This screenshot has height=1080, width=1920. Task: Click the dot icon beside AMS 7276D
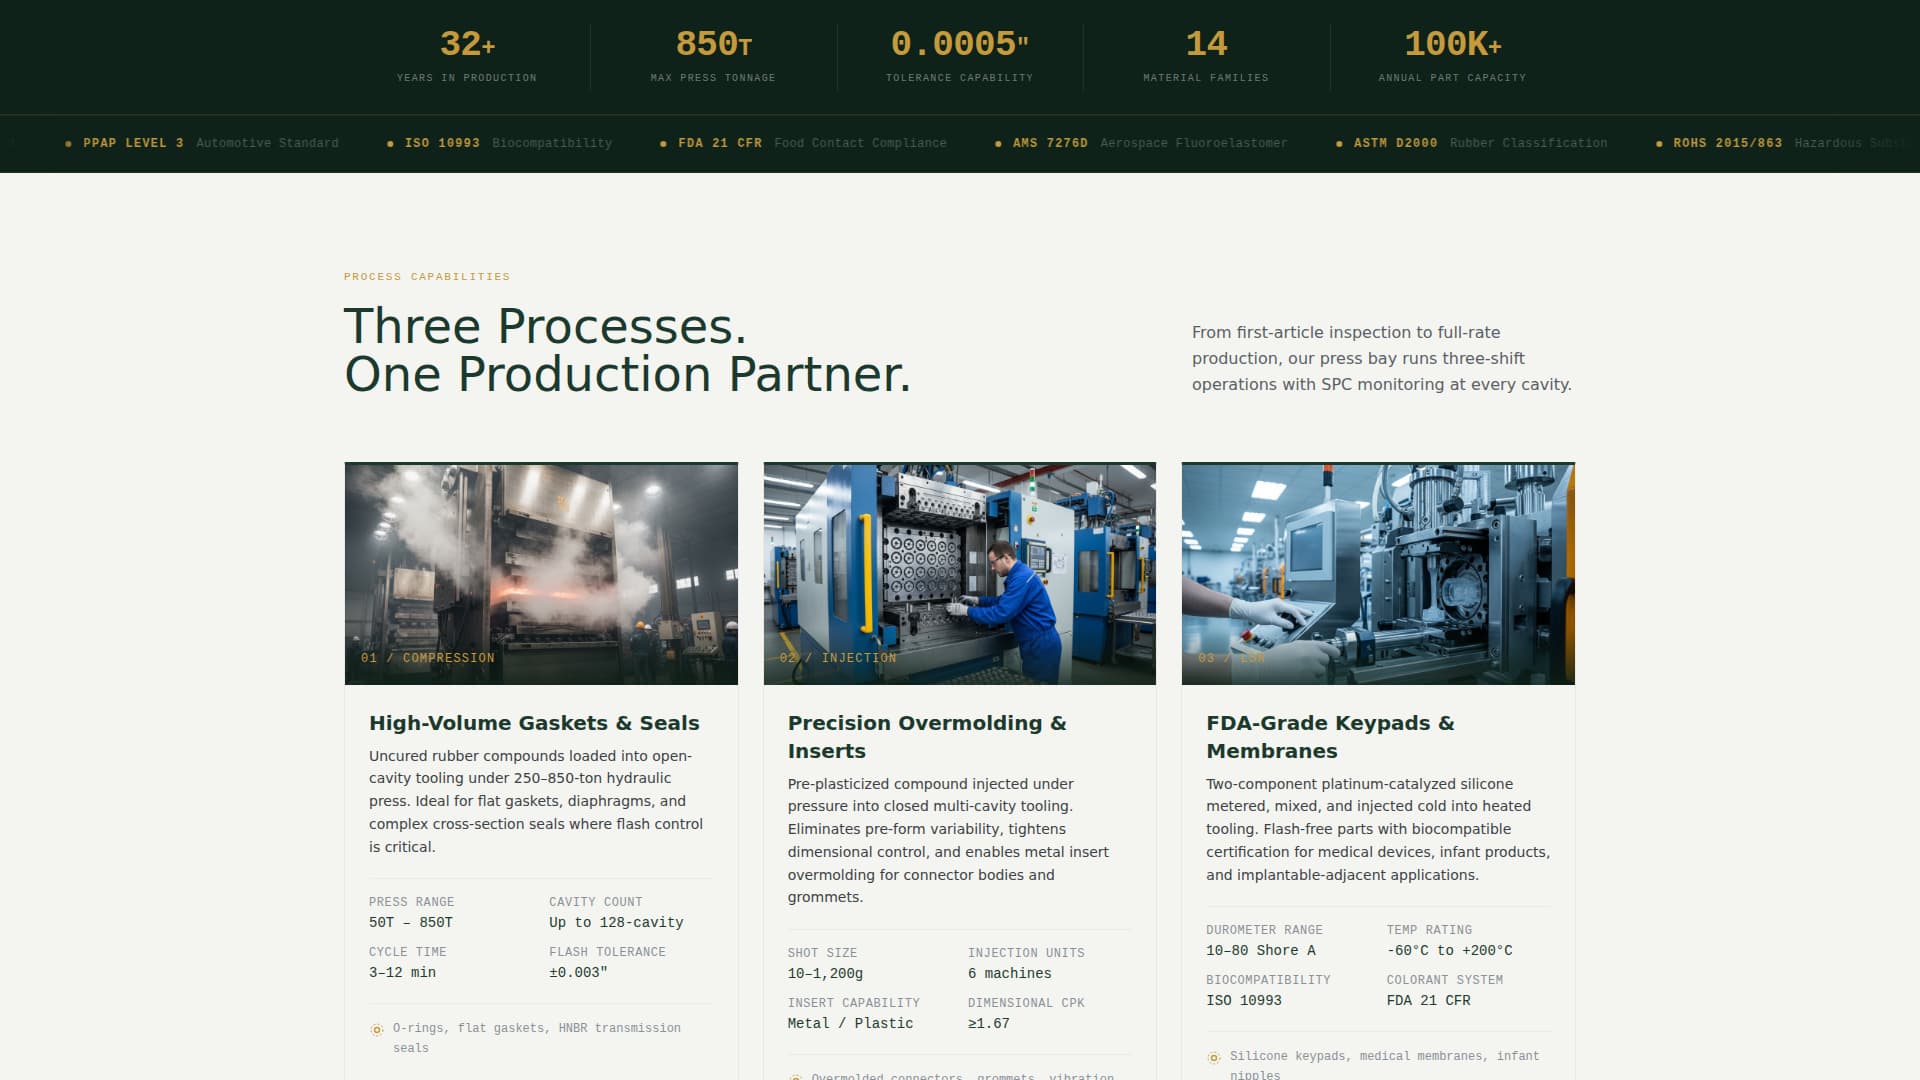[999, 143]
